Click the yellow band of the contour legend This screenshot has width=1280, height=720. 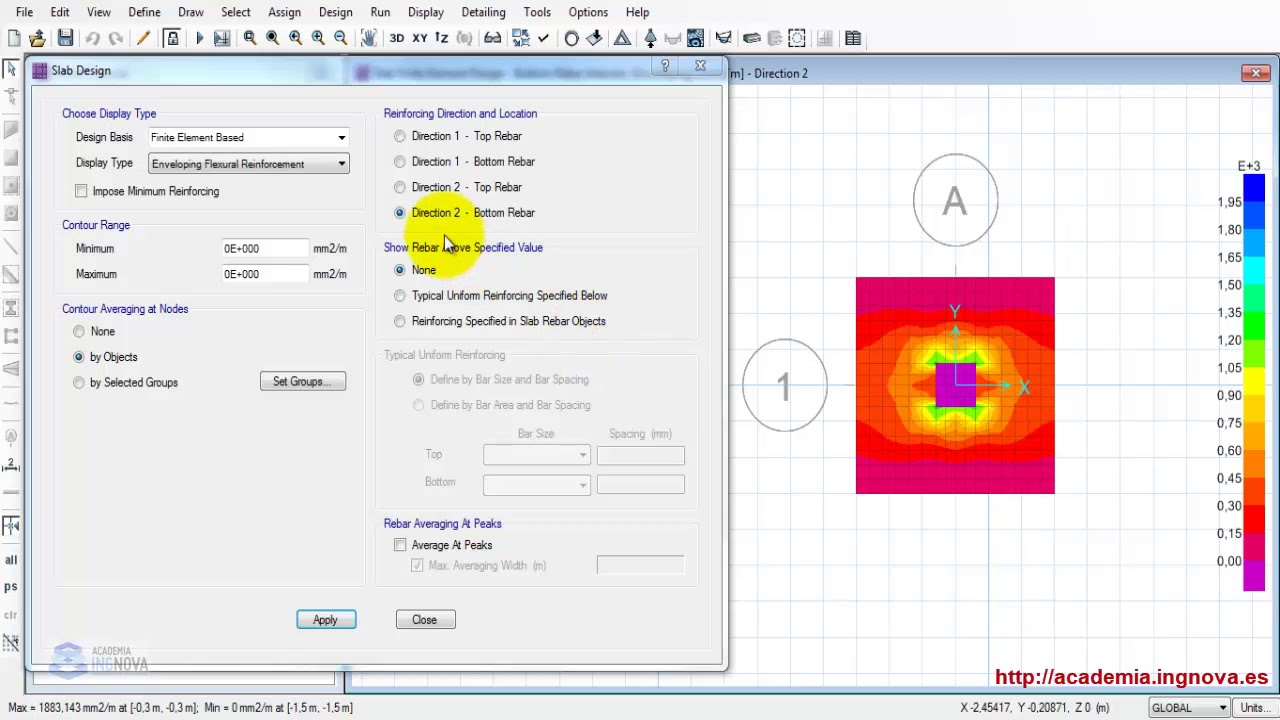(x=1254, y=382)
